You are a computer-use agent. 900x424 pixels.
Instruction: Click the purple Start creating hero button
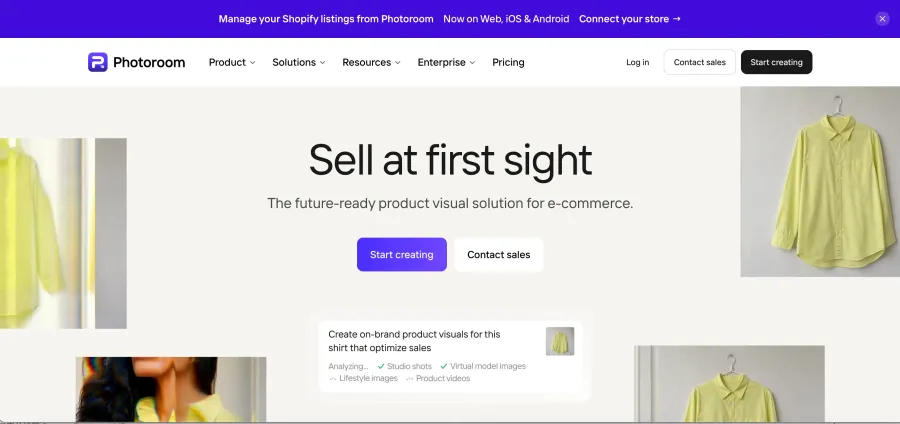[402, 255]
